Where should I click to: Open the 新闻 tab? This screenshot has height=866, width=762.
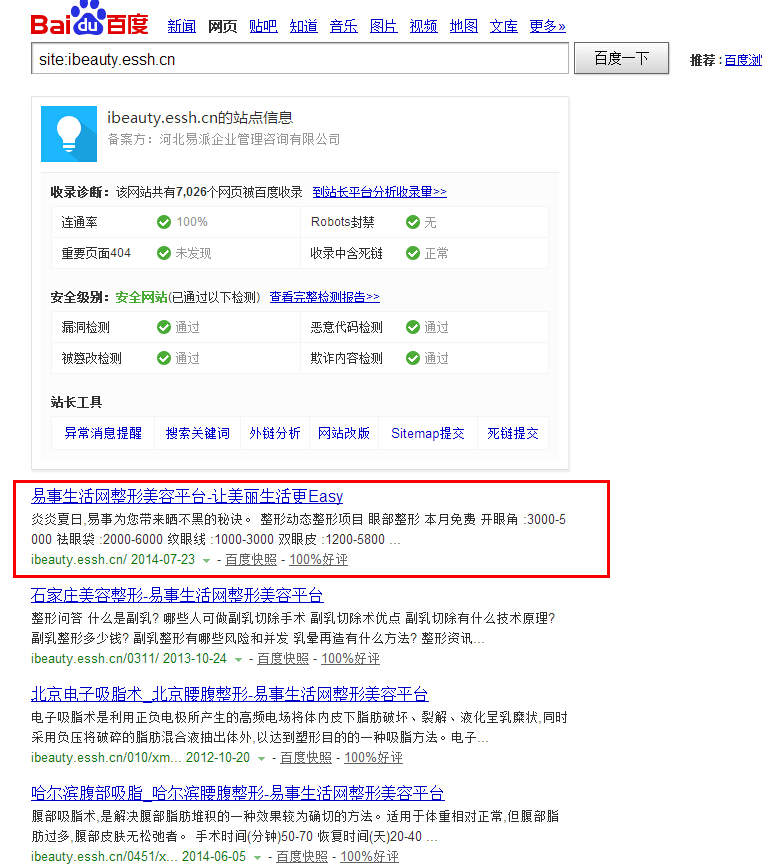click(182, 26)
